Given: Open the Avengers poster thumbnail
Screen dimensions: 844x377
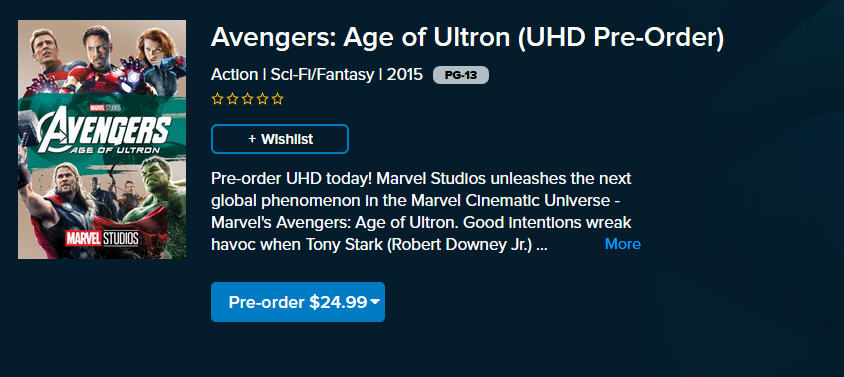Looking at the screenshot, I should pyautogui.click(x=102, y=139).
